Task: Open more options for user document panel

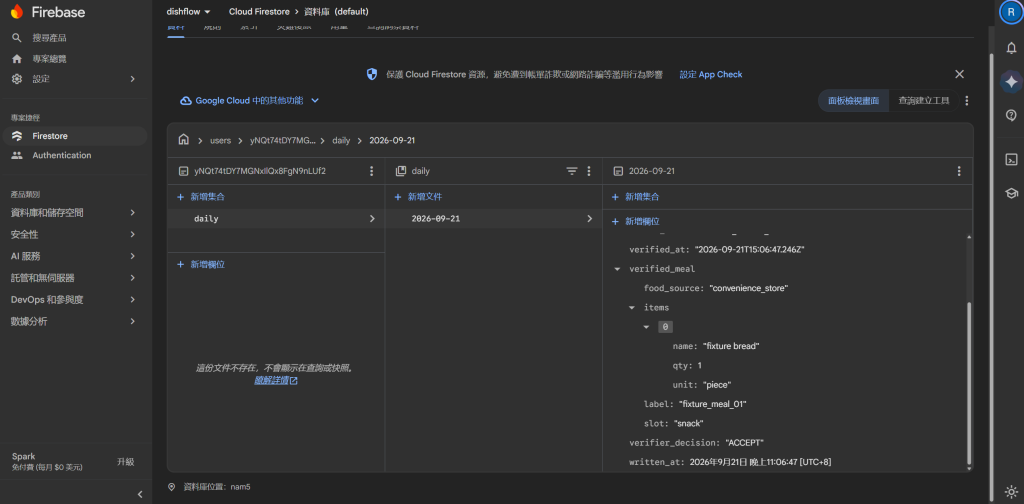Action: pos(372,171)
